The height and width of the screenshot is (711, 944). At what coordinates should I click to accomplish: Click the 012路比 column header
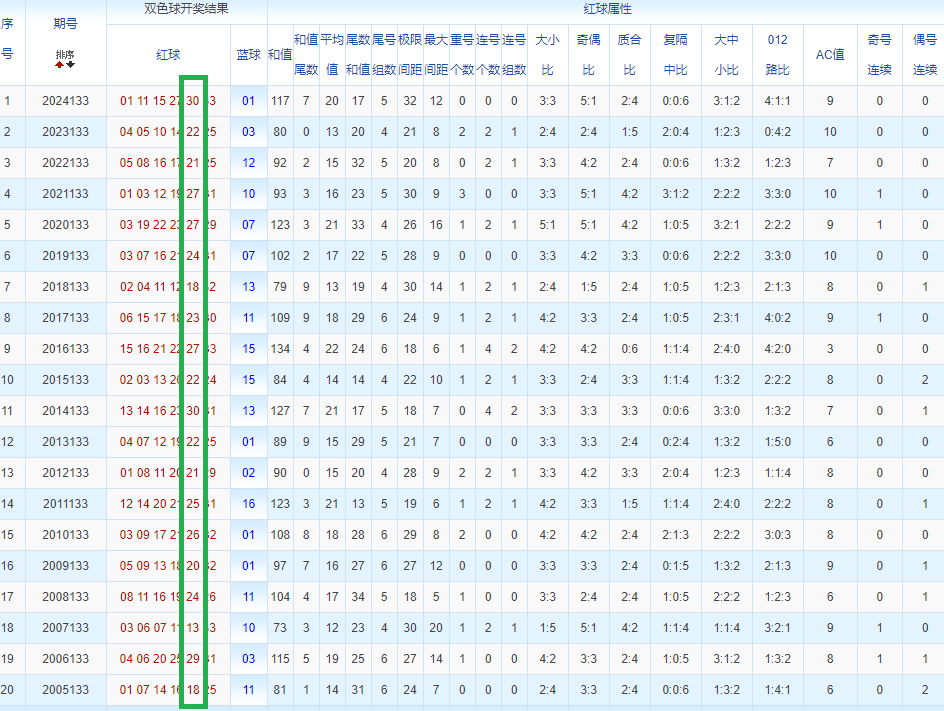777,55
